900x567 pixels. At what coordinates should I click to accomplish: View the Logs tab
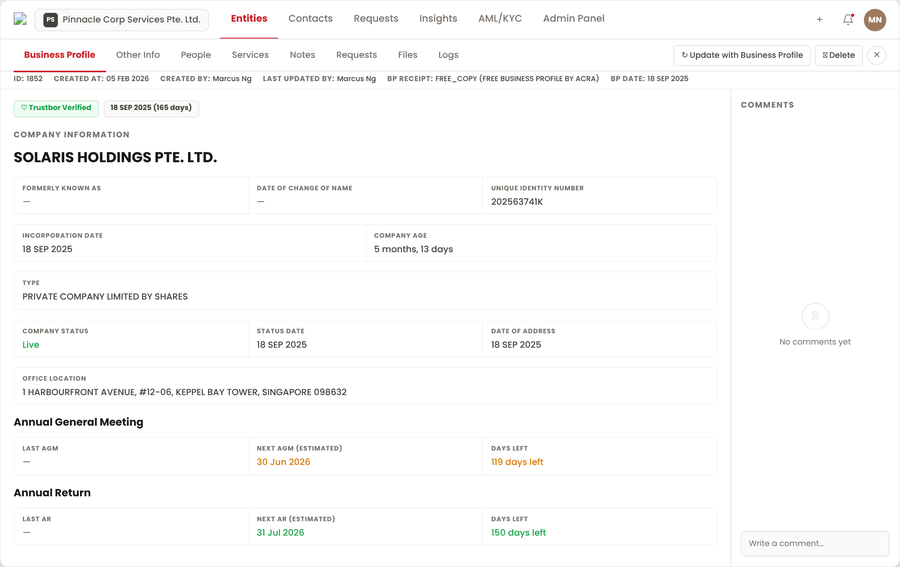point(448,55)
